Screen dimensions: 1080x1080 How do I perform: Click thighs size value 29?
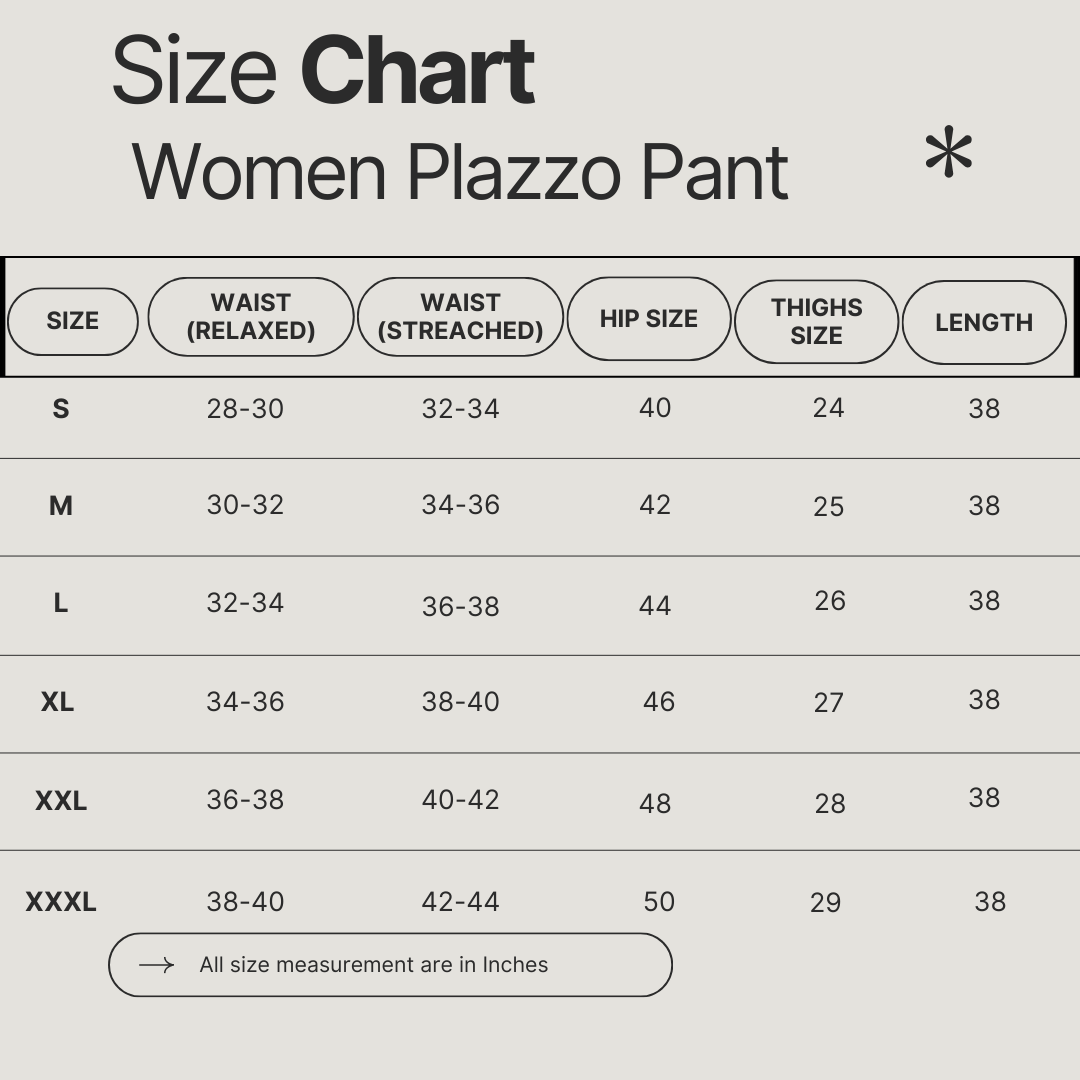tap(825, 903)
